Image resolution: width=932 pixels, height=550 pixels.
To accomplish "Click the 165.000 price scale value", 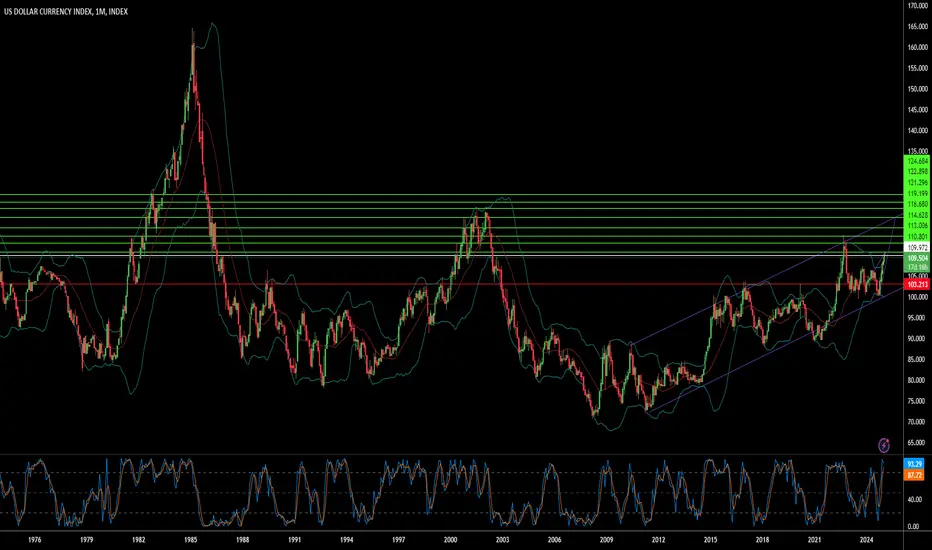I will [x=918, y=27].
